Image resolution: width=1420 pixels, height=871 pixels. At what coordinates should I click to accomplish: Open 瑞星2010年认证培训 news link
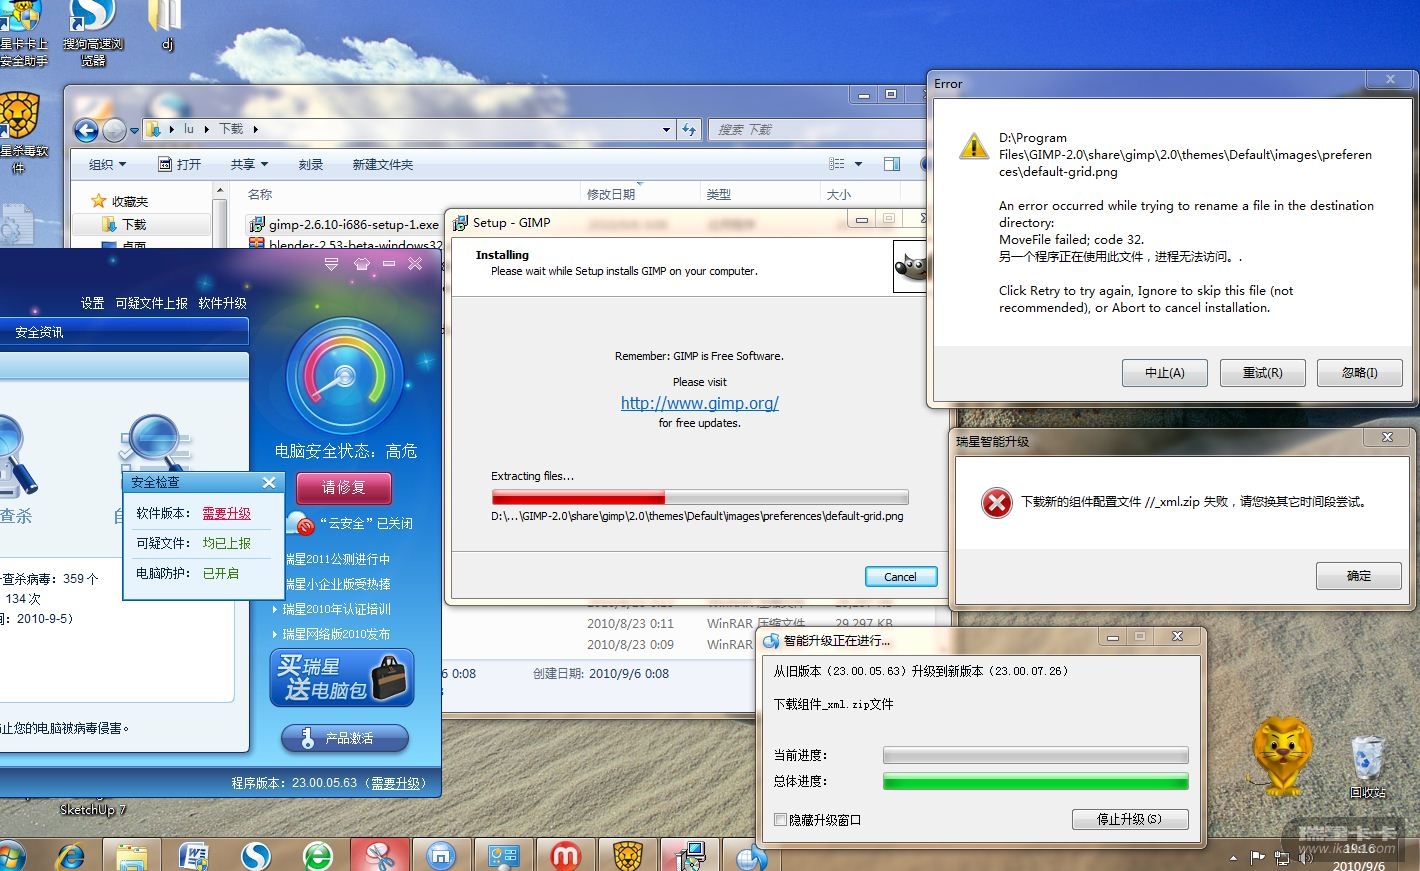(x=336, y=609)
